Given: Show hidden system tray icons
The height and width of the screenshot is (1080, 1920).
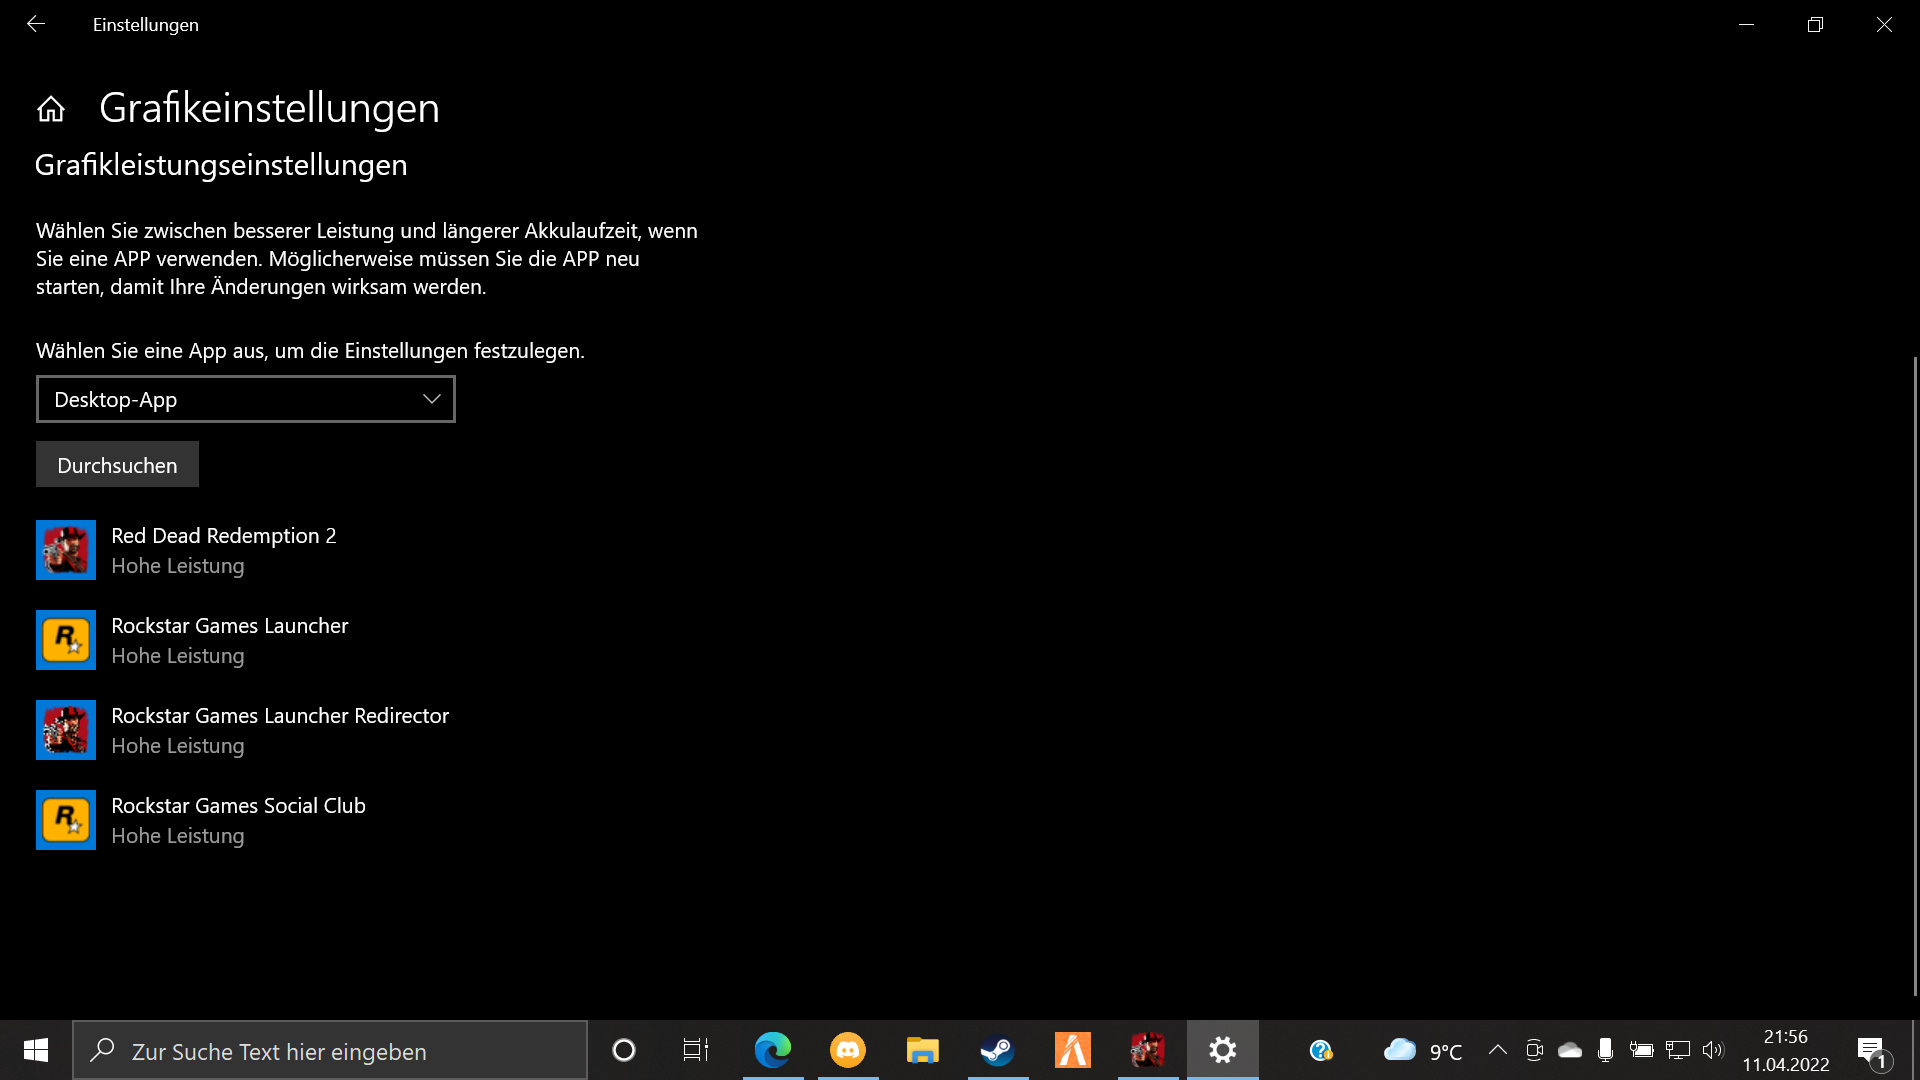Looking at the screenshot, I should click(1497, 1050).
